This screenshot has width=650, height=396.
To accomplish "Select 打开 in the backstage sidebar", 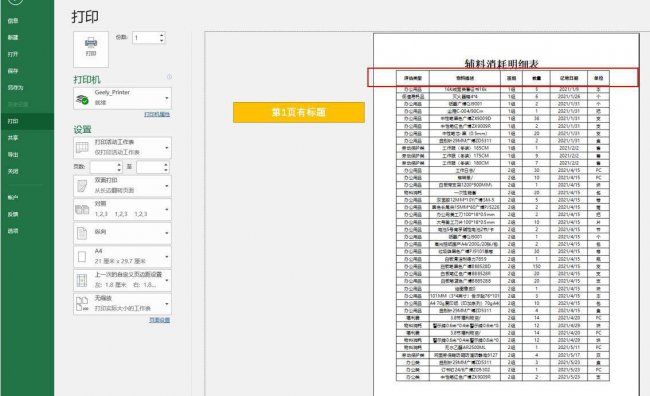I will click(13, 54).
